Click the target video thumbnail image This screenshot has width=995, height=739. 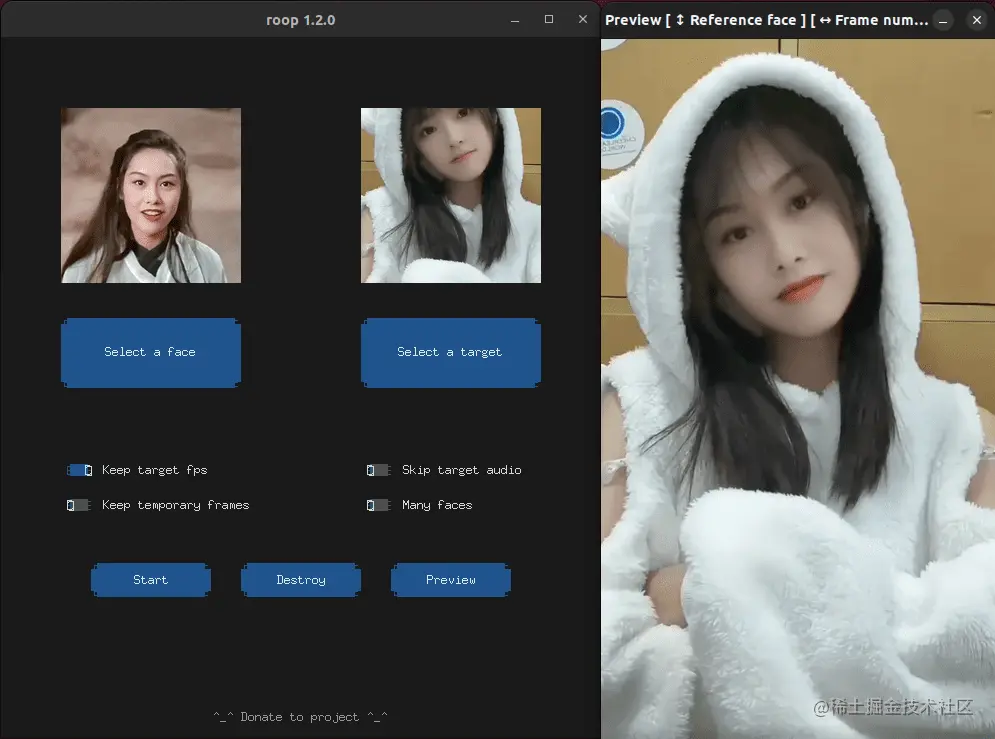point(451,195)
